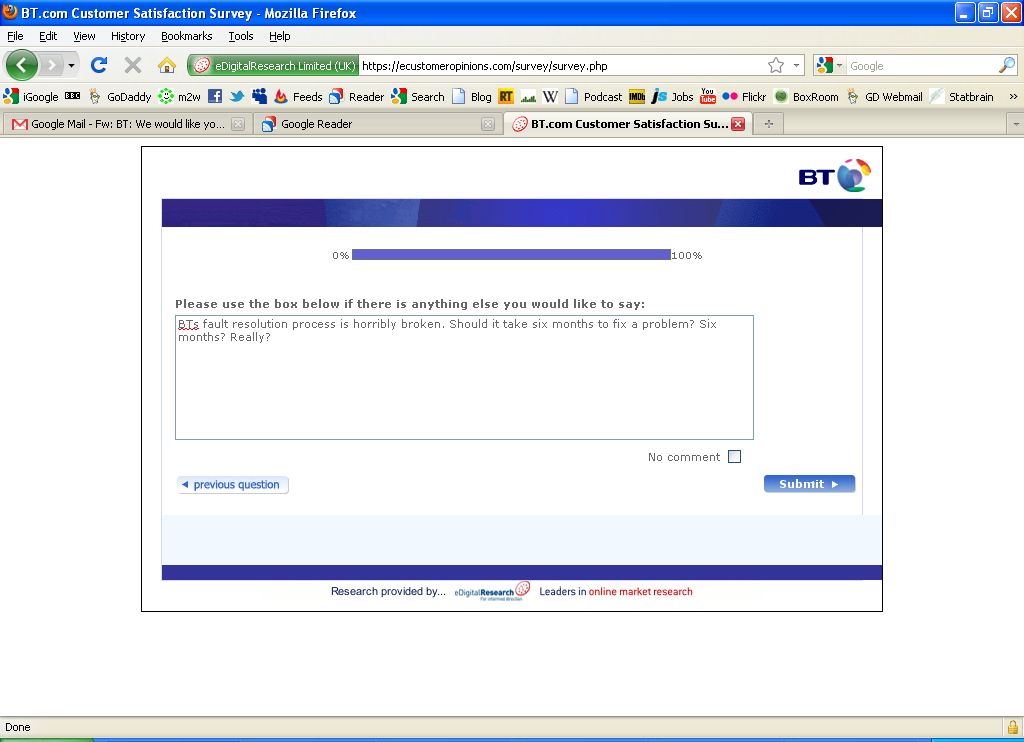Click the Stop loading X icon
The image size is (1024, 742).
click(132, 66)
